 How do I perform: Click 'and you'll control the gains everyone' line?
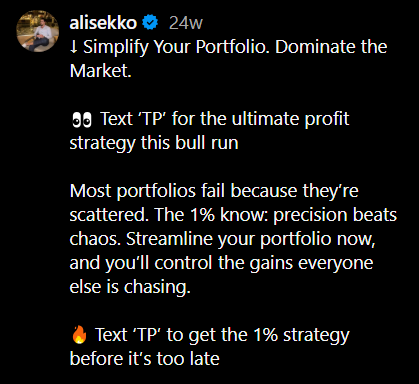pos(221,263)
